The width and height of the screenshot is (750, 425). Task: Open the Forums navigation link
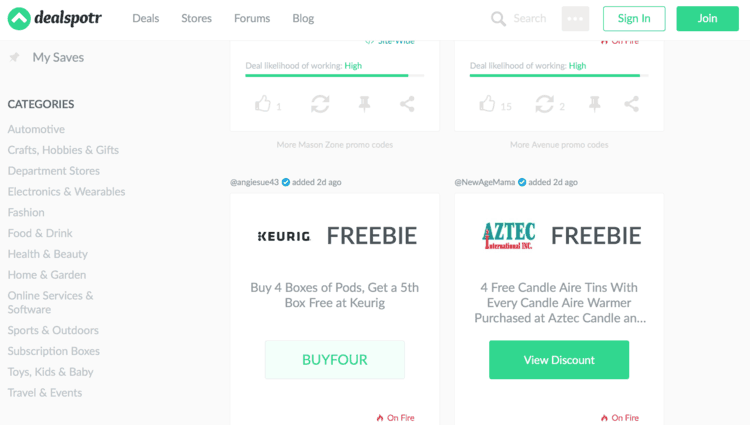[x=252, y=18]
